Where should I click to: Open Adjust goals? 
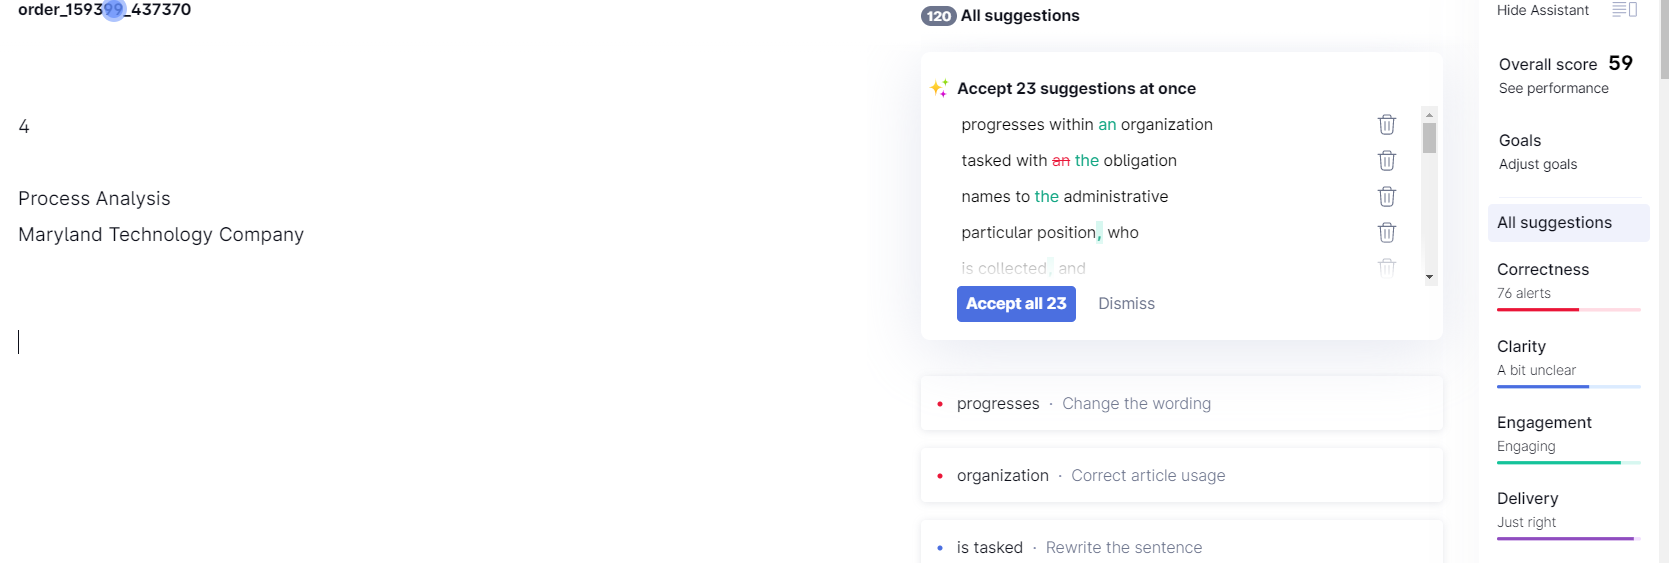[1537, 164]
